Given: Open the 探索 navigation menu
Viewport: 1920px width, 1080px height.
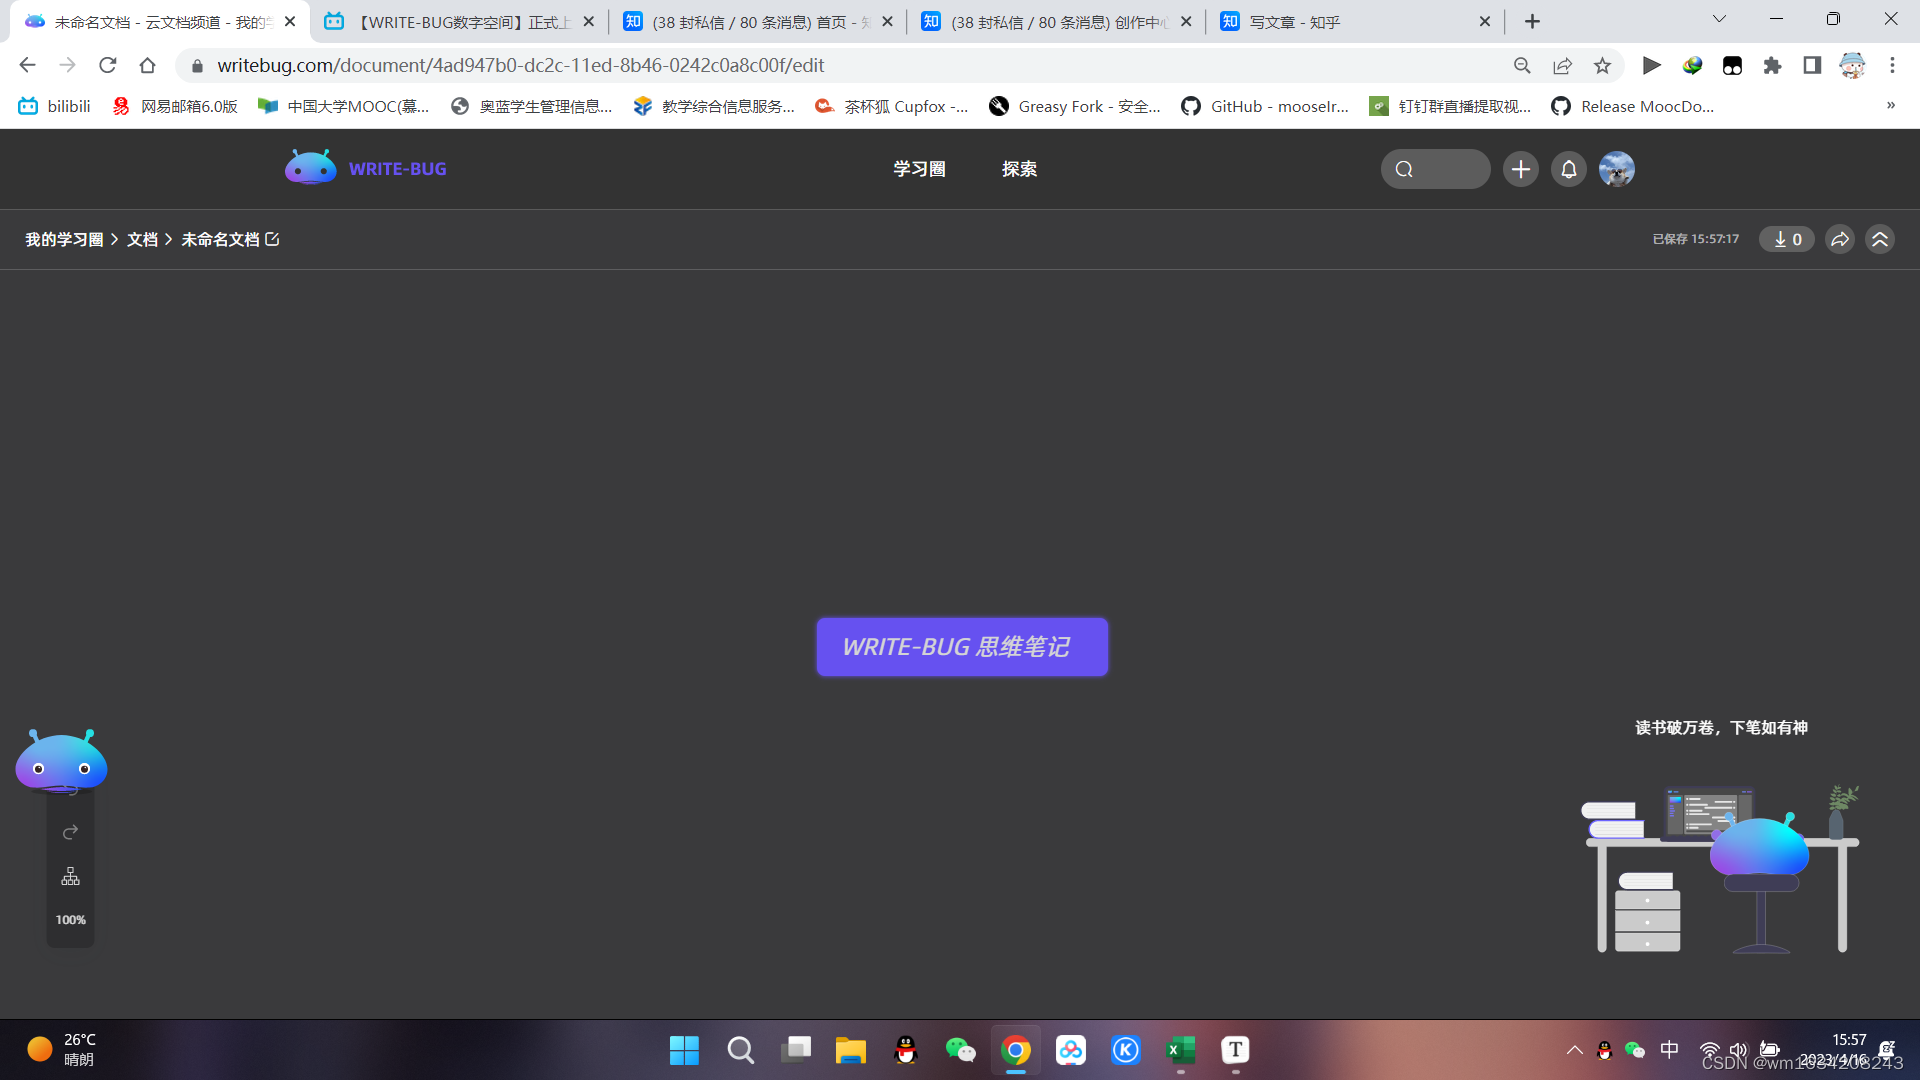Looking at the screenshot, I should pyautogui.click(x=1019, y=169).
